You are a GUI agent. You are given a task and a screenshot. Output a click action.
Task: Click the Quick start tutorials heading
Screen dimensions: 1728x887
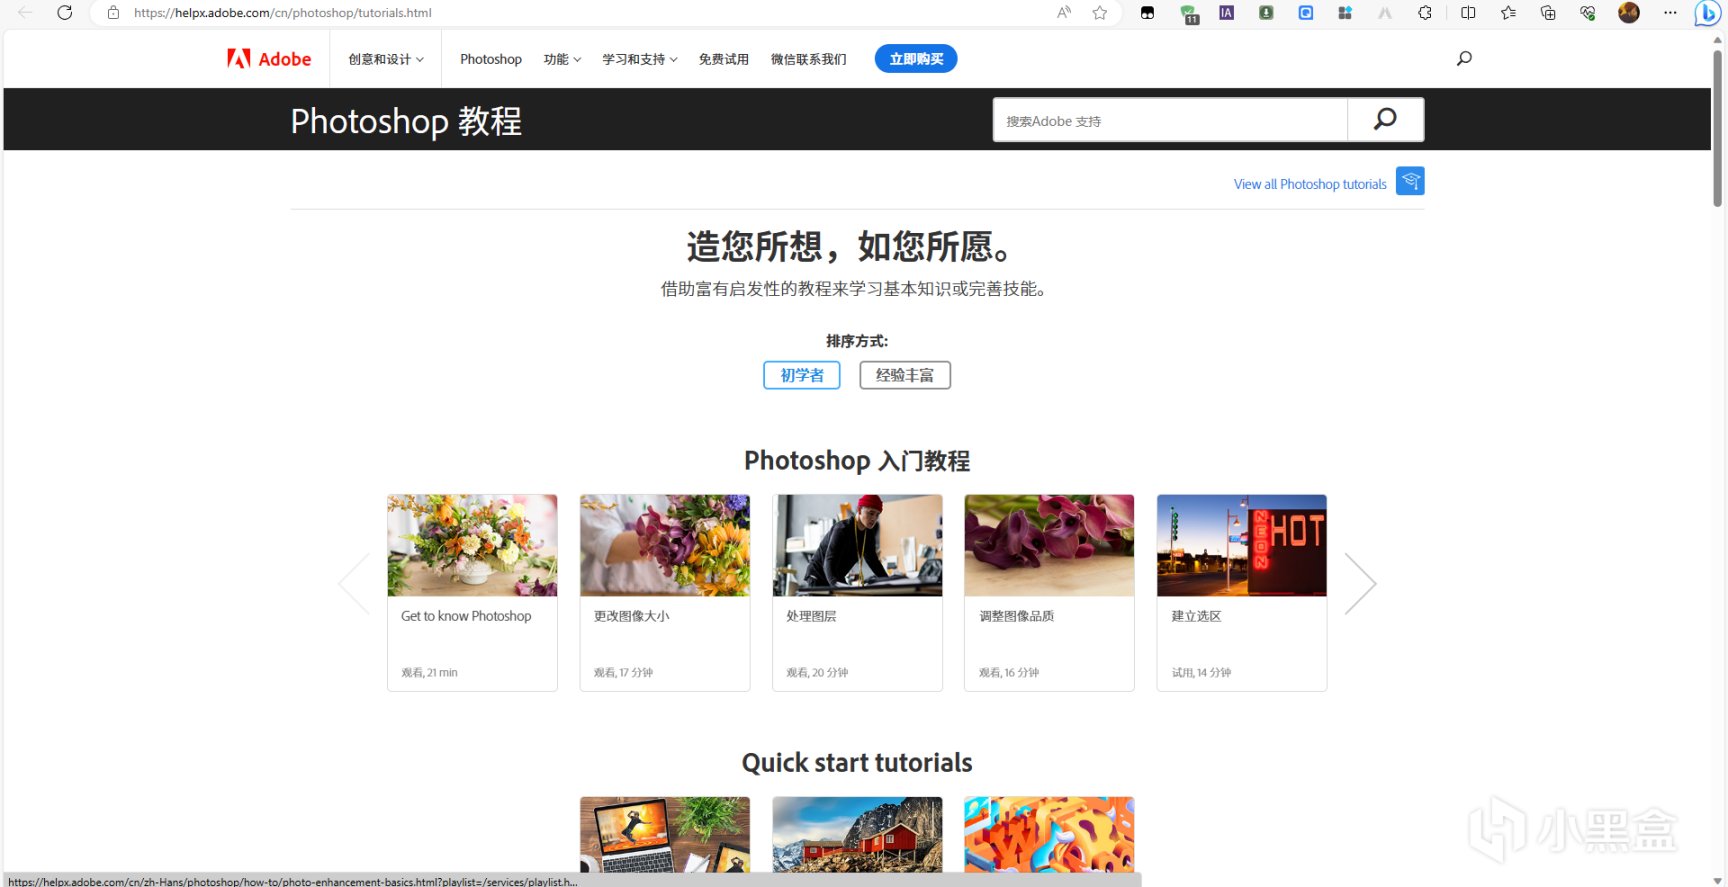pos(857,763)
